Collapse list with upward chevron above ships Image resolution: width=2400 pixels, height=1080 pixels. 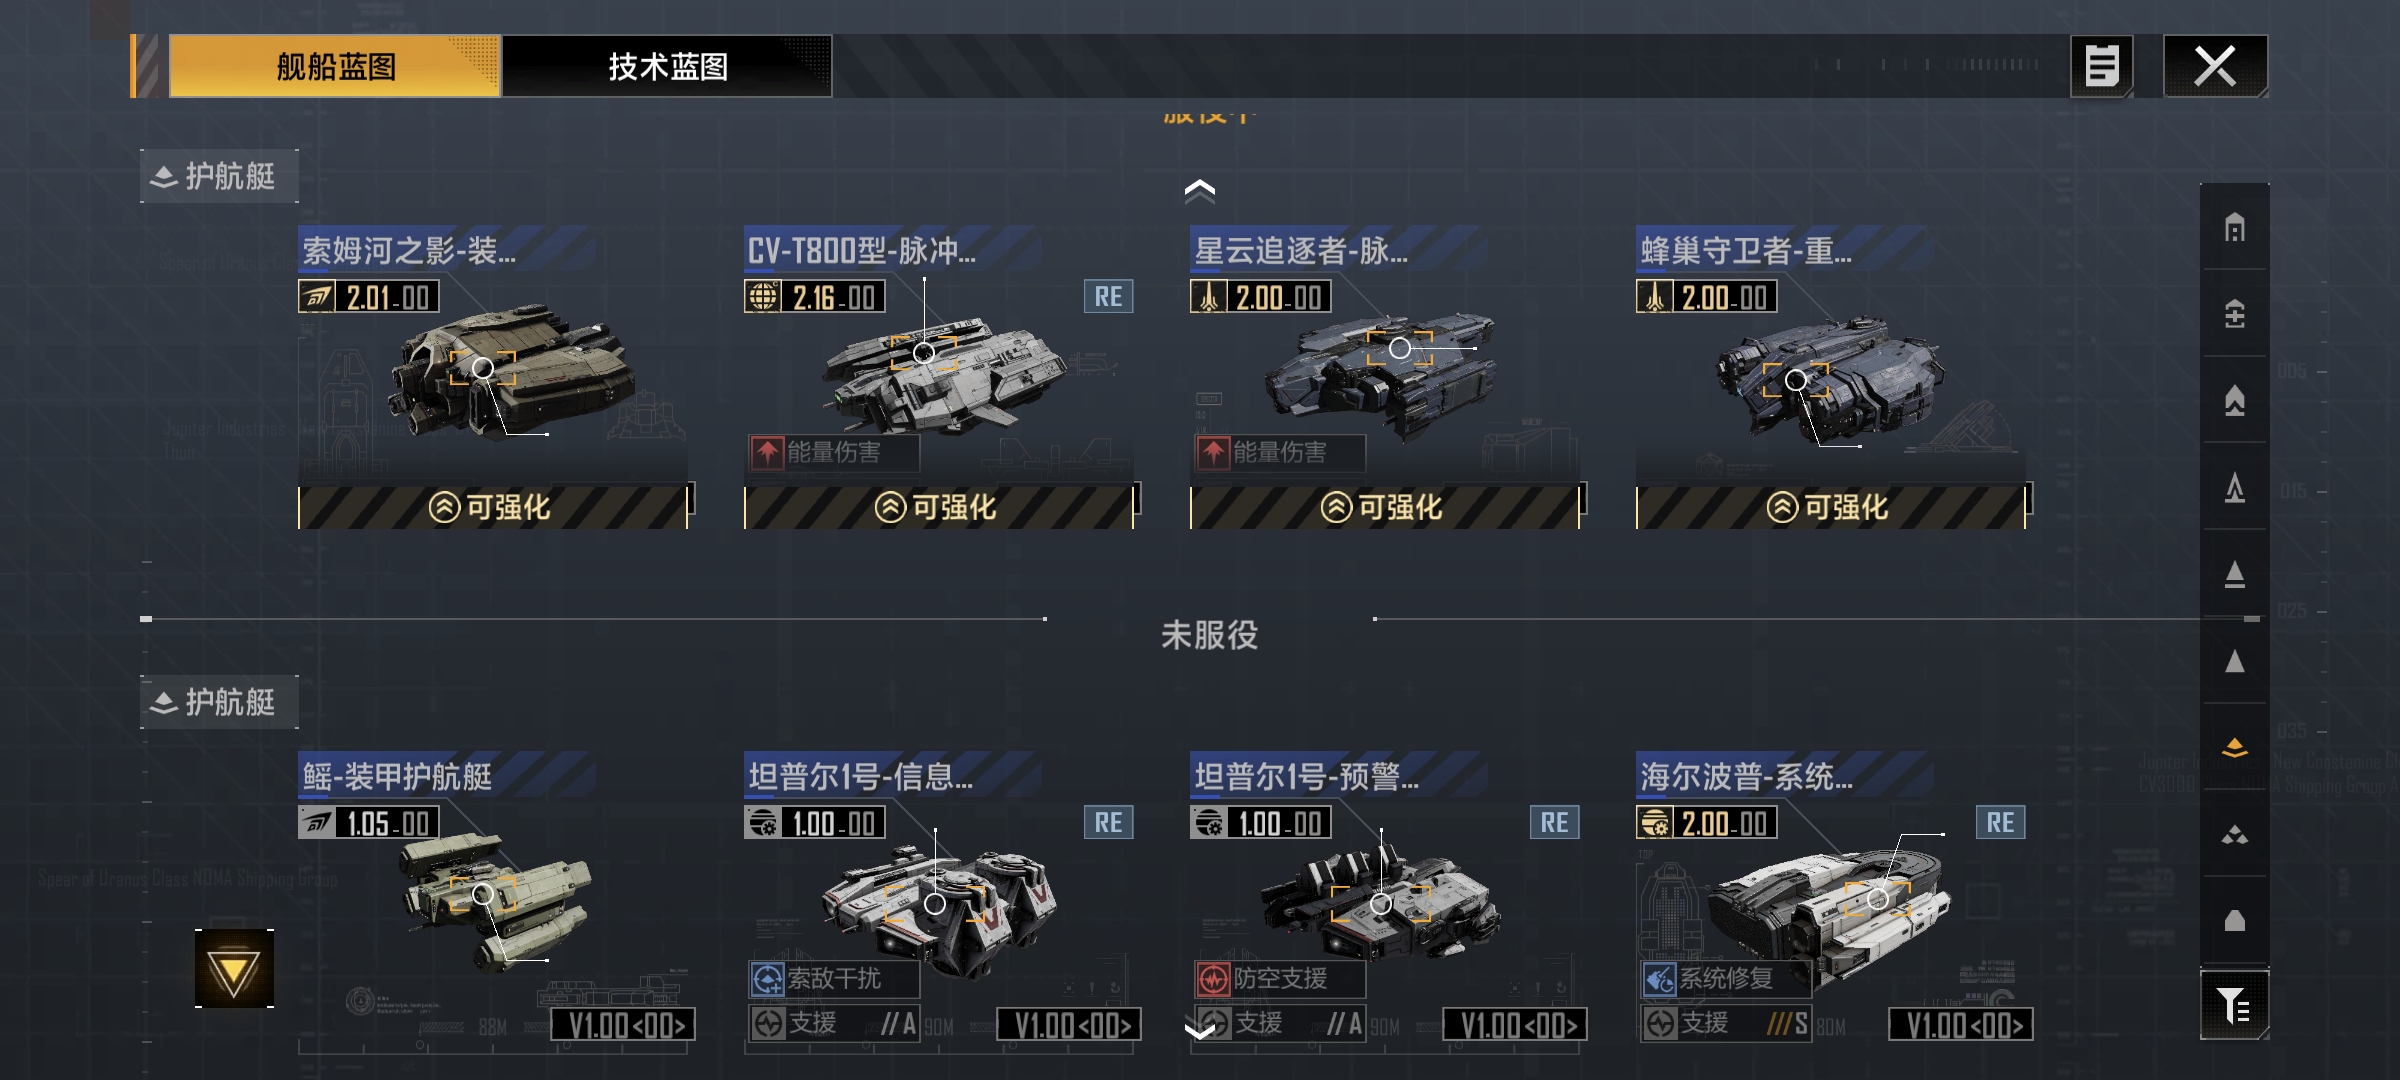[1200, 190]
